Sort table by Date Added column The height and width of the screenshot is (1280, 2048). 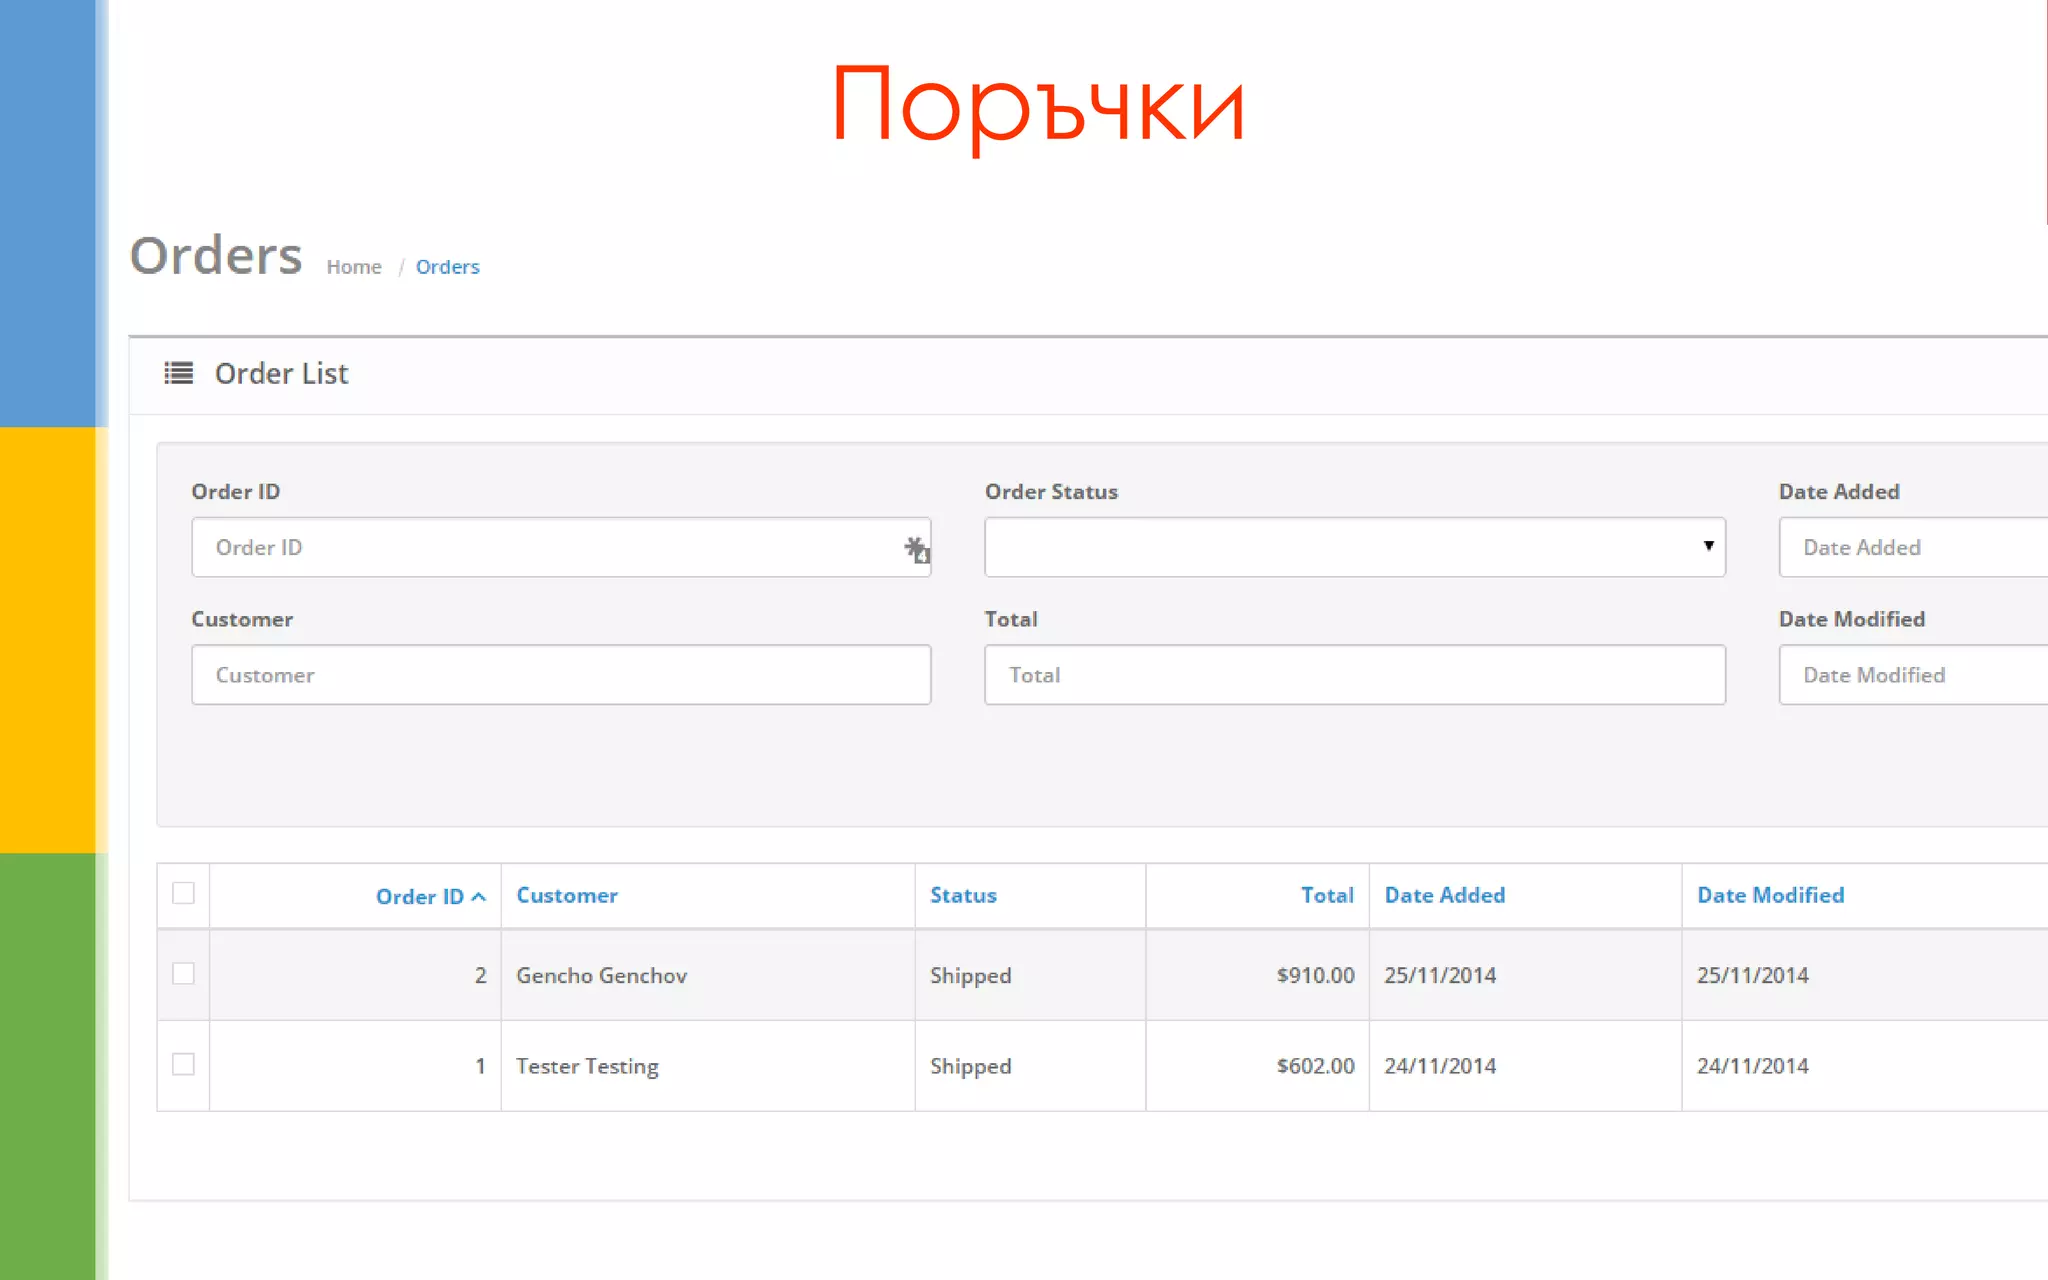tap(1444, 895)
